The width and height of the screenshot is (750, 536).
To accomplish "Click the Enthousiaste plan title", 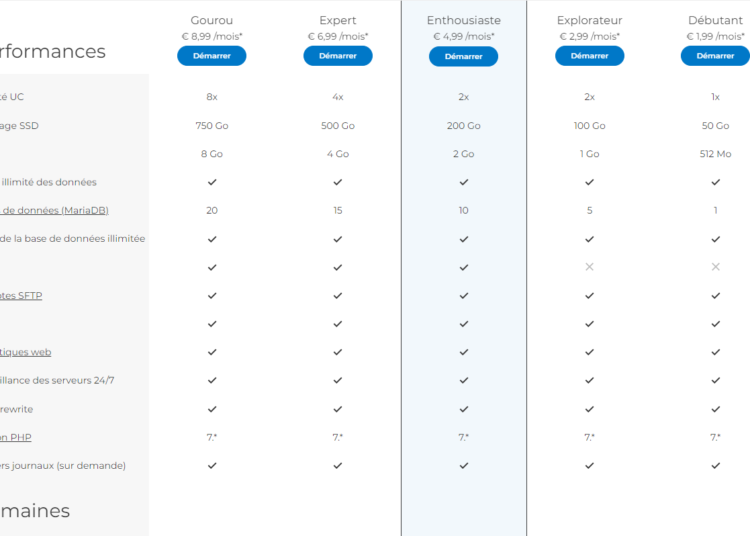I will (464, 20).
